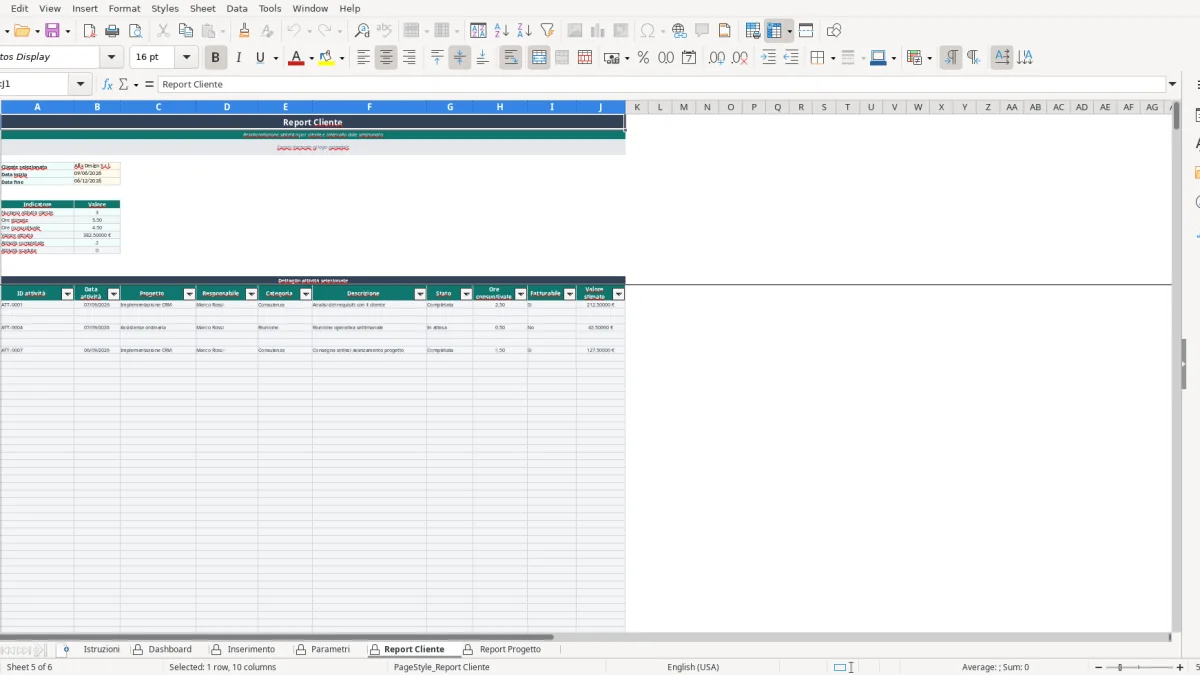
Task: Open print preview toggle
Action: [x=136, y=31]
